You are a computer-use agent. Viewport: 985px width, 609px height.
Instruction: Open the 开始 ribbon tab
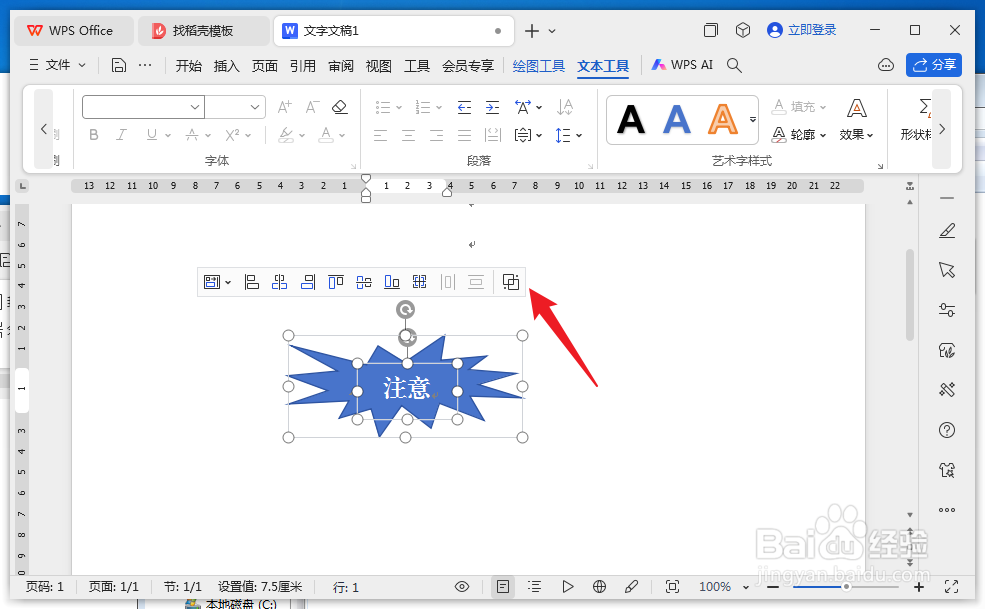pyautogui.click(x=188, y=65)
